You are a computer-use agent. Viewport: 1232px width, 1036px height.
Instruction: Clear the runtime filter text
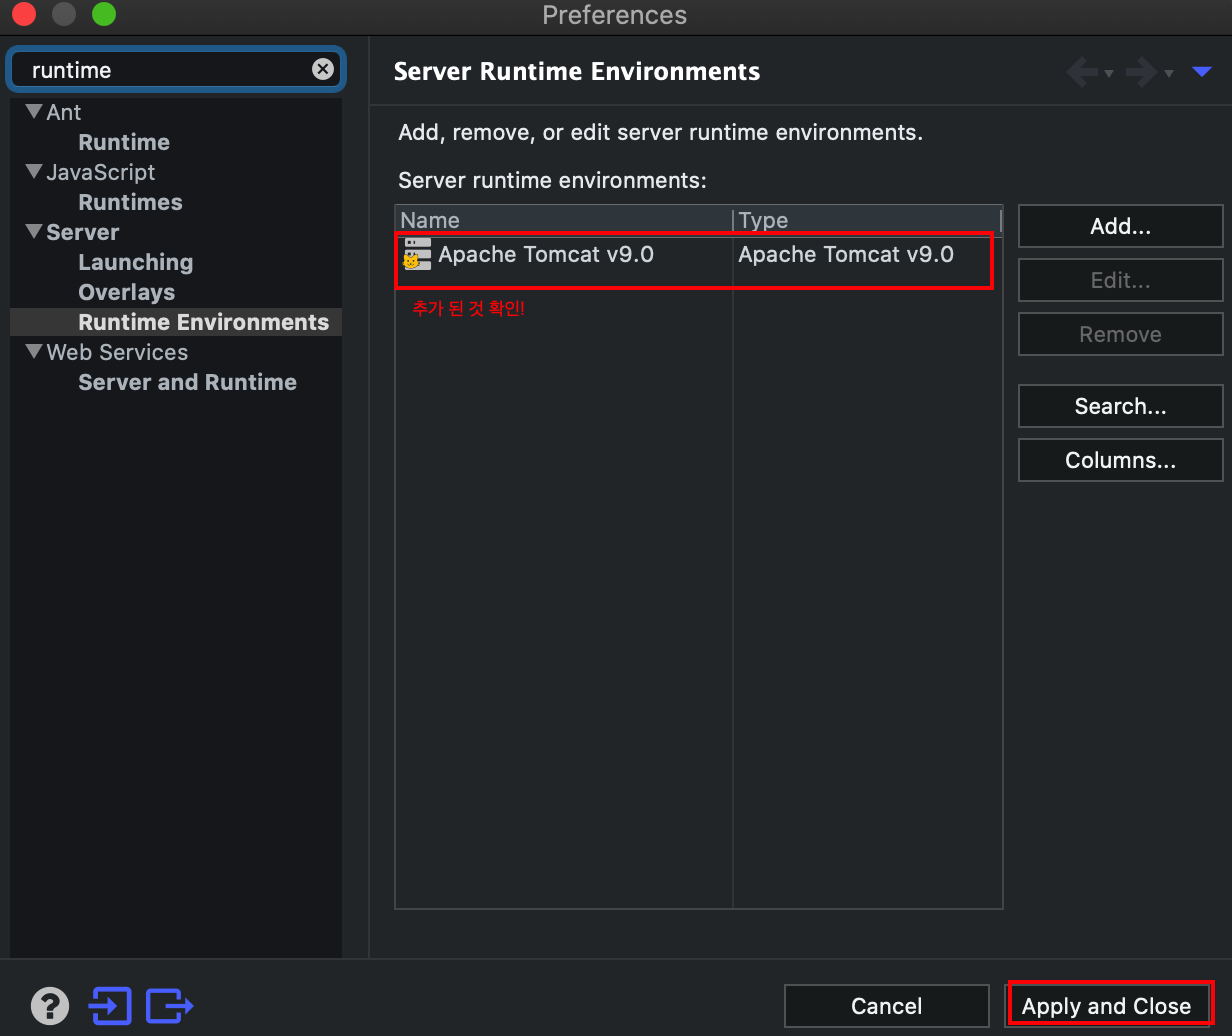(x=322, y=69)
